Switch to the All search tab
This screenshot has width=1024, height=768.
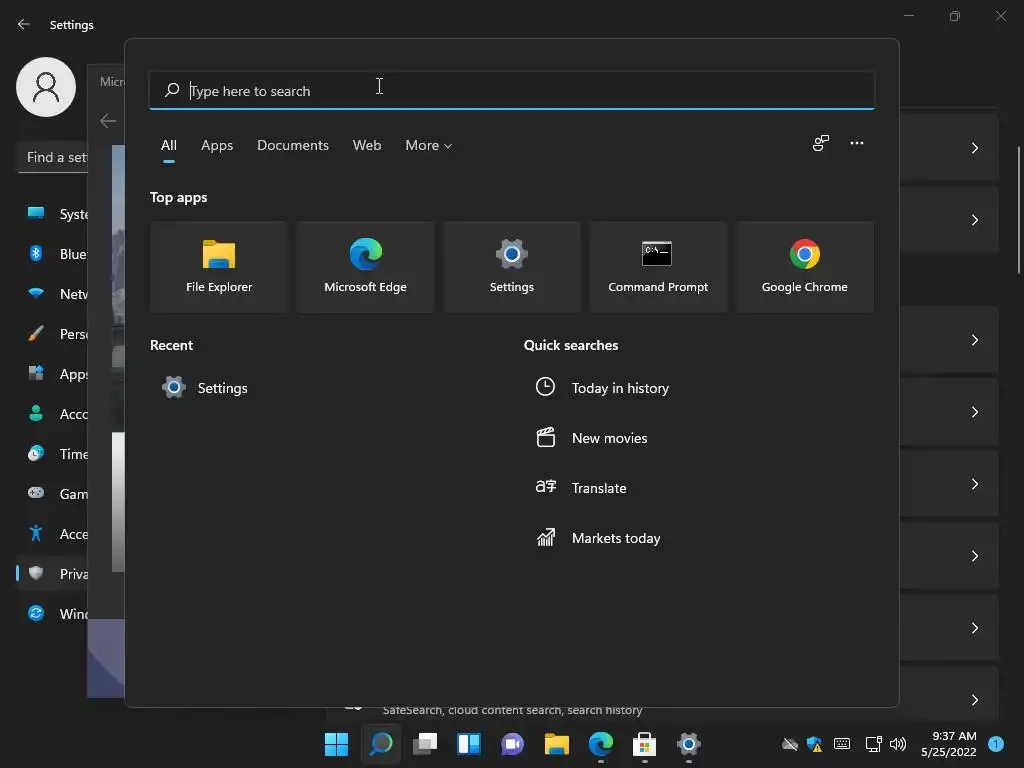168,146
